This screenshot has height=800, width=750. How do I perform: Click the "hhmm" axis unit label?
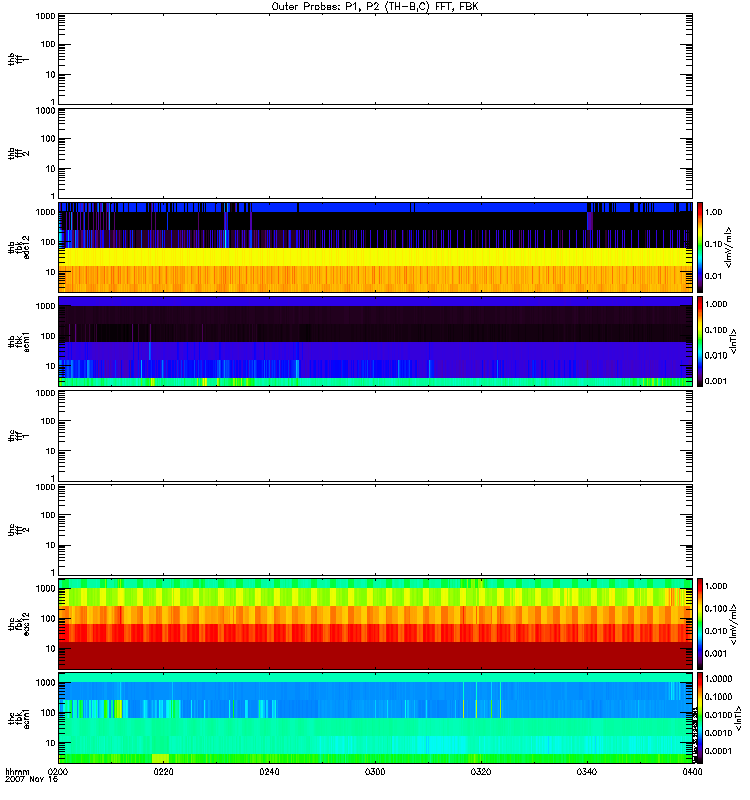(x=17, y=772)
